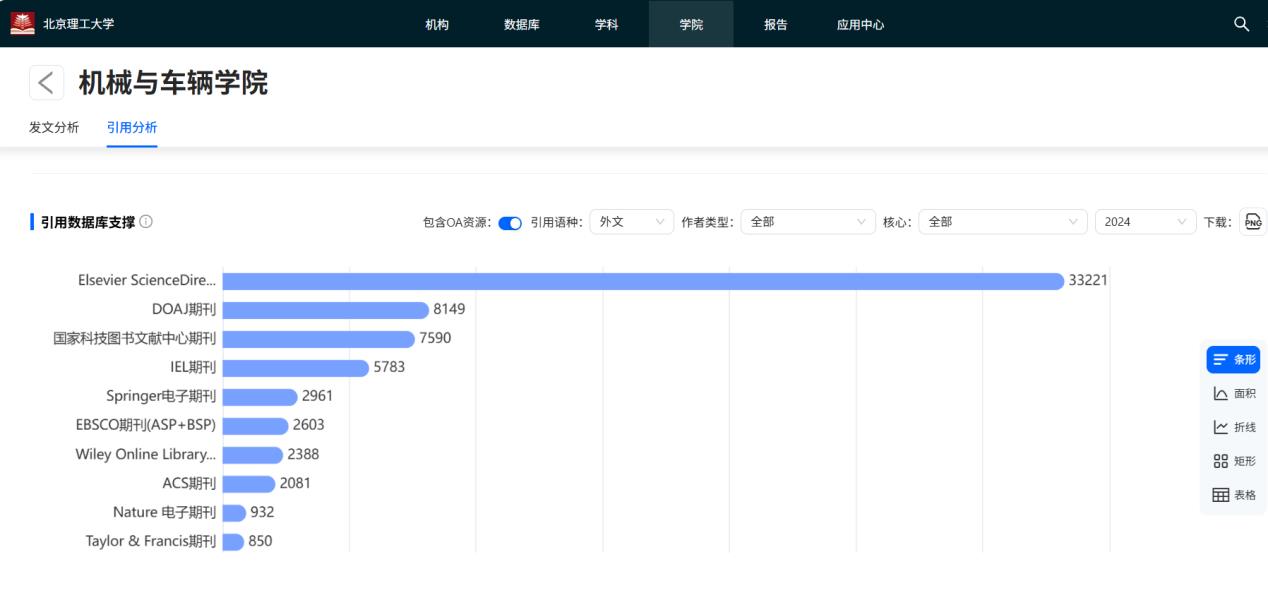
Task: Show data as 表格 table view
Action: tap(1233, 495)
